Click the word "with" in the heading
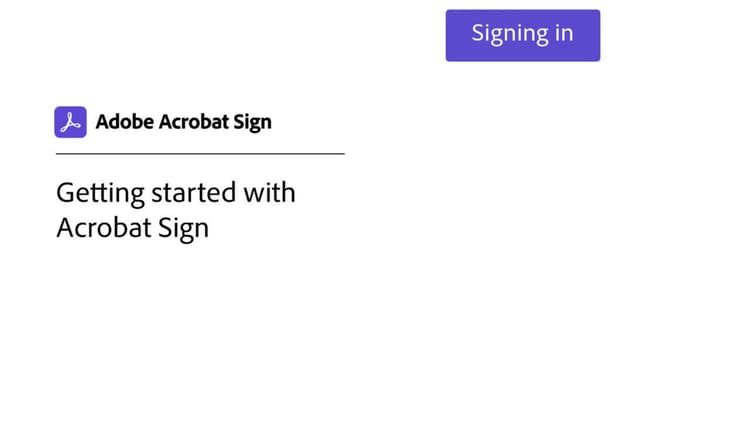This screenshot has height=421, width=750. click(x=270, y=192)
